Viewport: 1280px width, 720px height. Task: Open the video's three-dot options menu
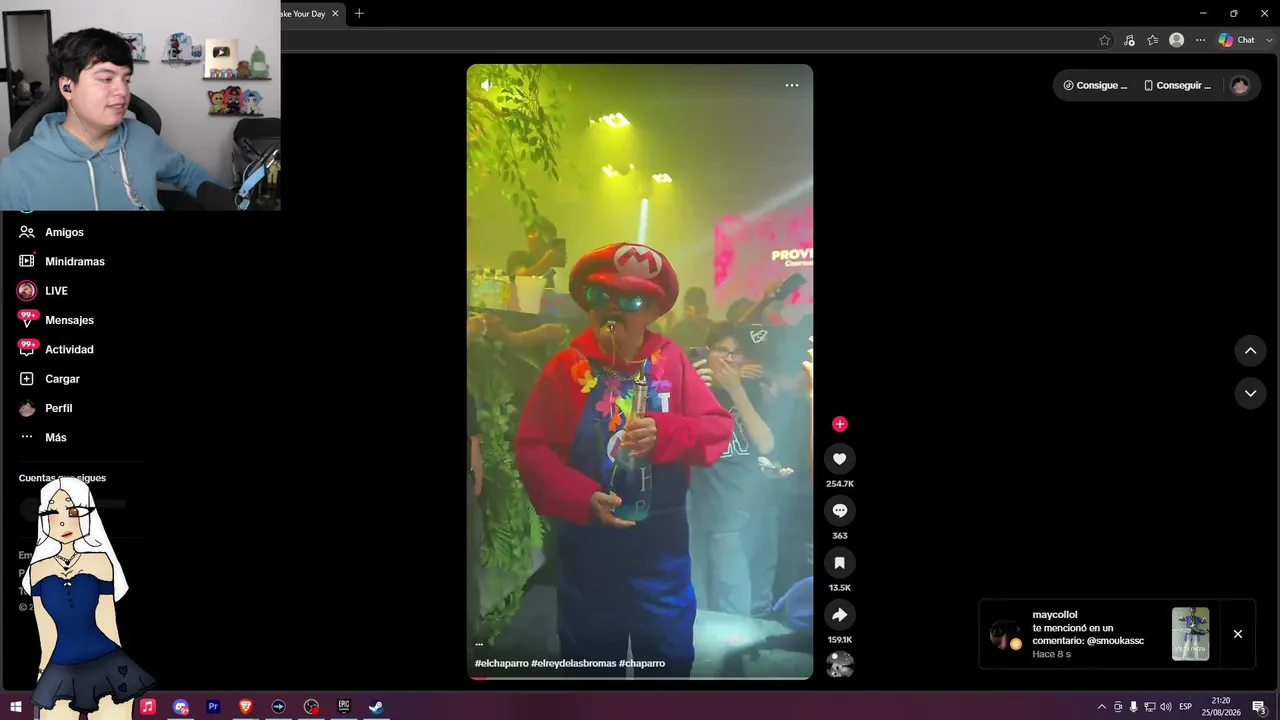(x=792, y=86)
